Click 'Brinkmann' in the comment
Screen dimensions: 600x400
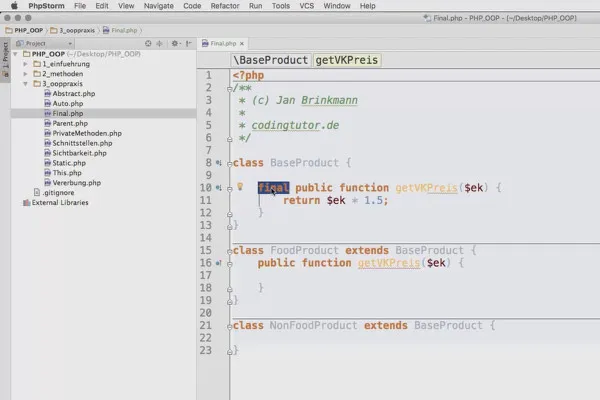tap(329, 100)
